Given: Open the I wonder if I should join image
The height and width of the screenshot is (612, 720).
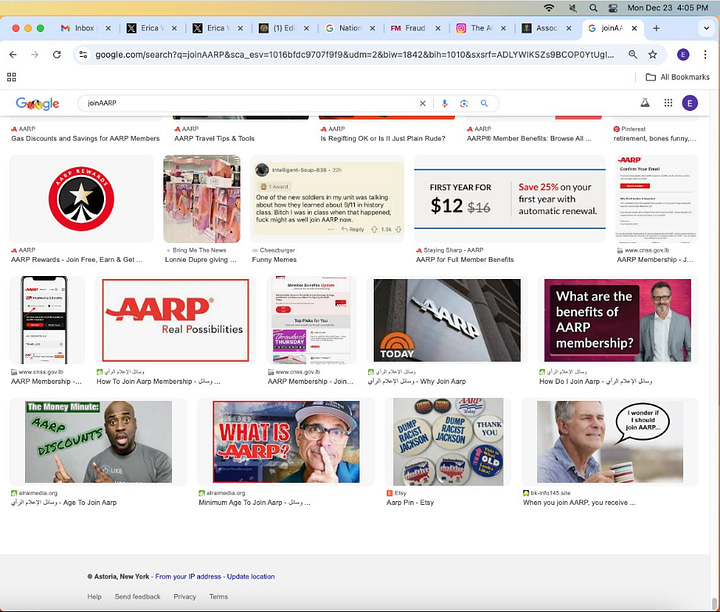Looking at the screenshot, I should pyautogui.click(x=610, y=442).
